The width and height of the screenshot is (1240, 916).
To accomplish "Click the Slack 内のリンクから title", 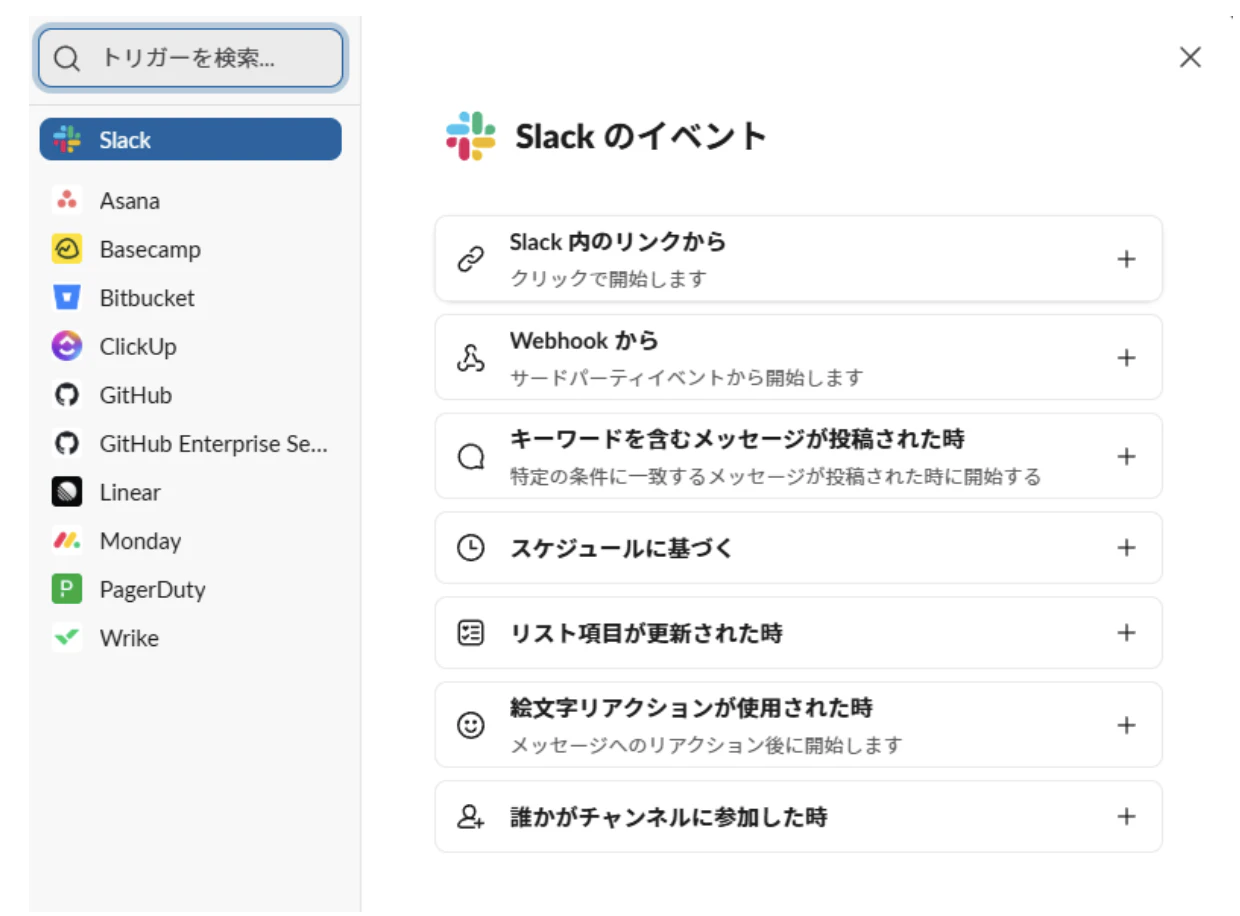I will click(618, 242).
